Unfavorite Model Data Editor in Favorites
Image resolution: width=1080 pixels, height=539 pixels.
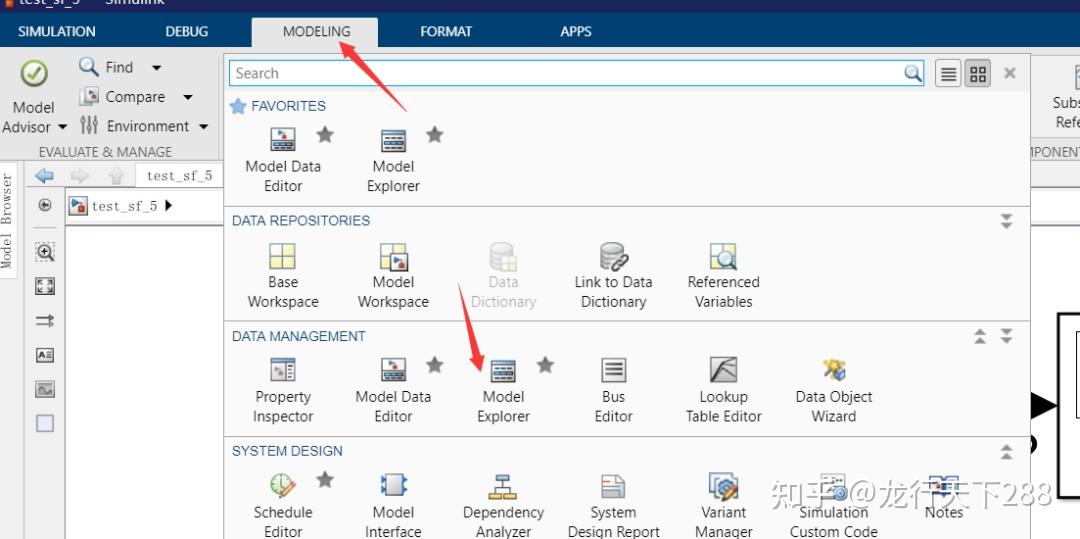point(325,135)
